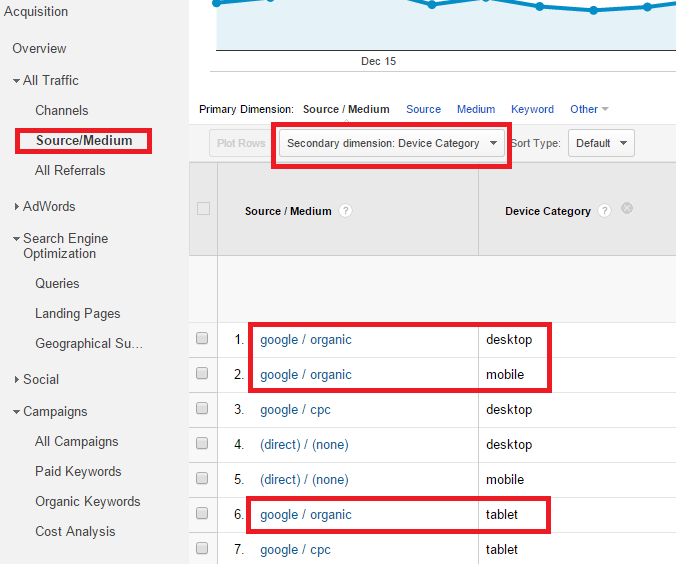Open the Secondary dimension: Device Category dropdown
Image resolution: width=676 pixels, height=564 pixels.
(391, 143)
